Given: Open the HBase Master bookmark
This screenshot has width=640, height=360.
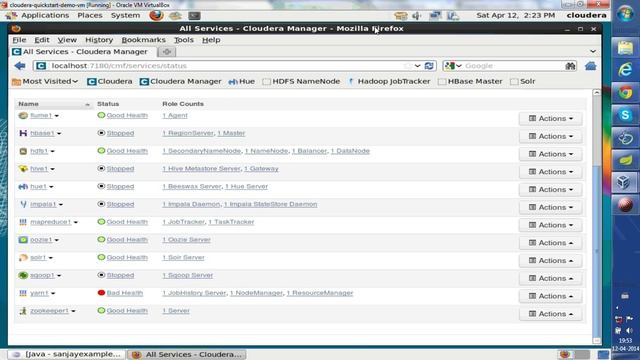Looking at the screenshot, I should pos(470,82).
